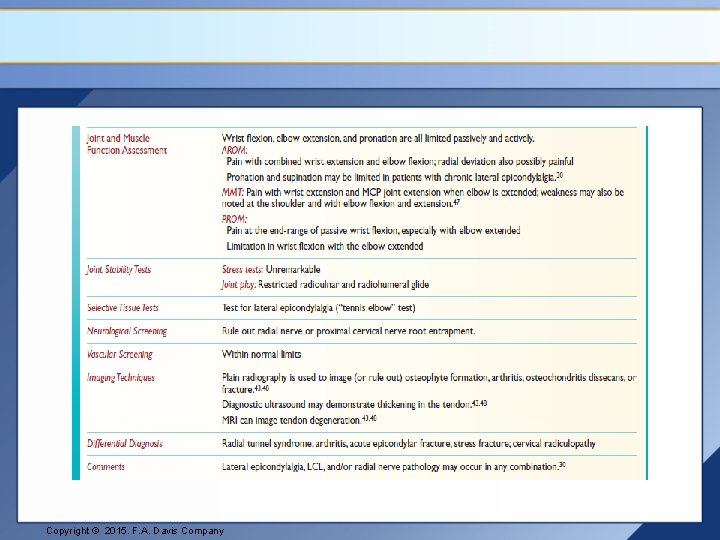The width and height of the screenshot is (720, 540).
Task: Click 'Pain with combined wrist extension' line
Action: pyautogui.click(x=400, y=162)
